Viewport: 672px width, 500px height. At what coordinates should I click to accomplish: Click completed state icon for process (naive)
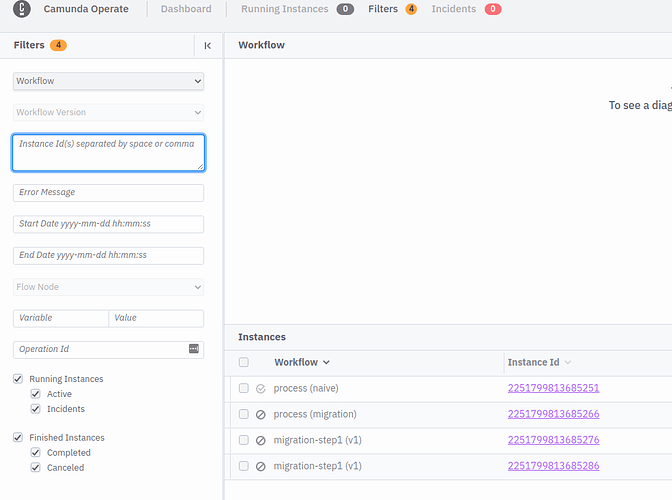[261, 389]
